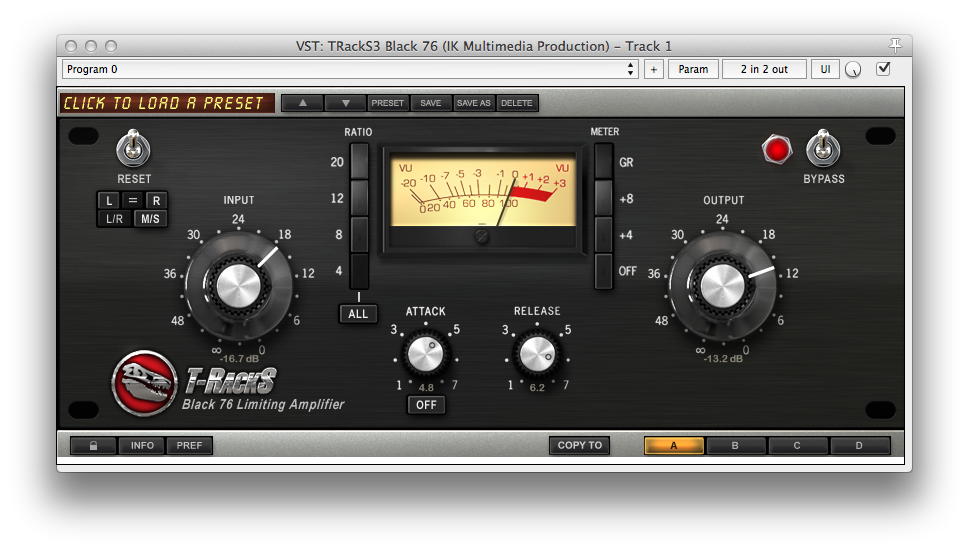
Task: Switch to L/R processing mode
Action: coord(114,219)
